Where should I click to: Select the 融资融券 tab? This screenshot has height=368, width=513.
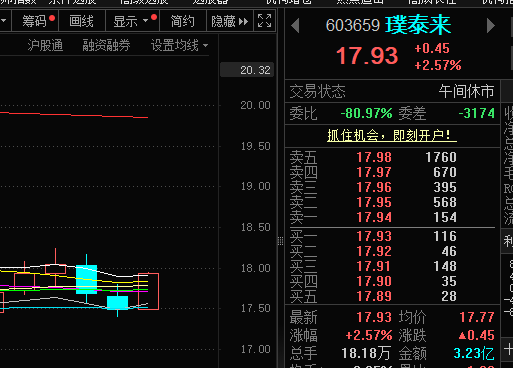pos(106,45)
